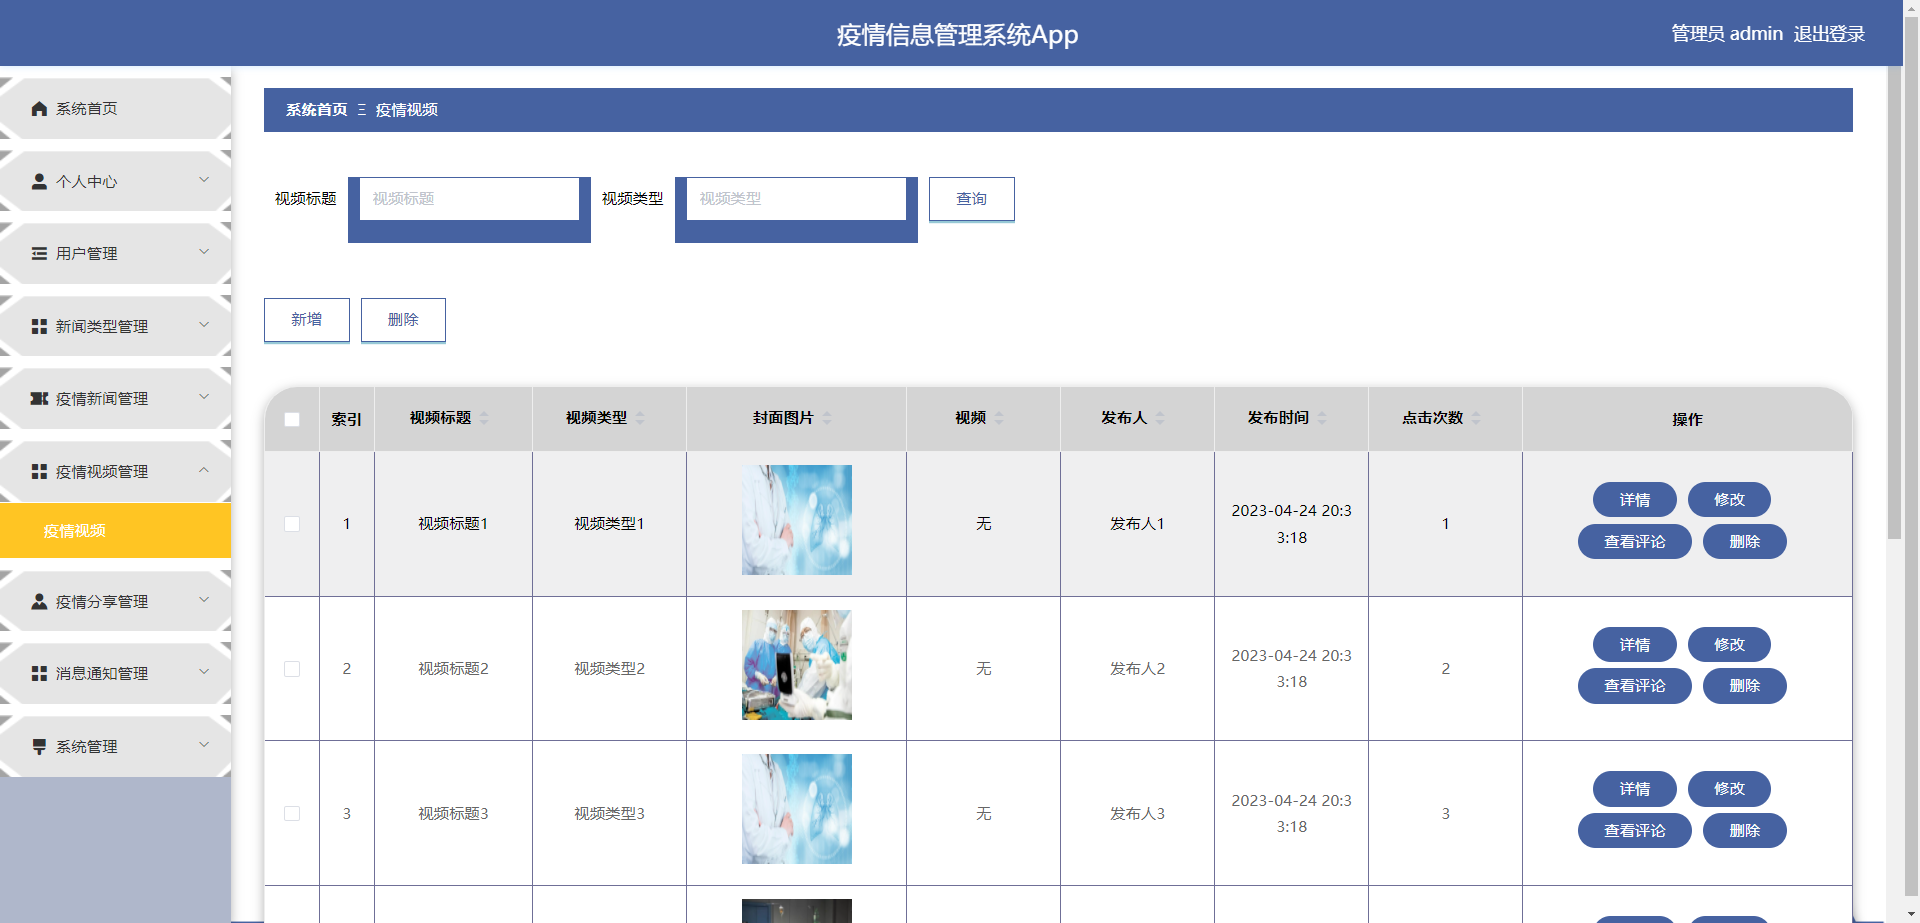The height and width of the screenshot is (923, 1920).
Task: Select the video icon for 疫情新闻管理
Action: [x=40, y=398]
